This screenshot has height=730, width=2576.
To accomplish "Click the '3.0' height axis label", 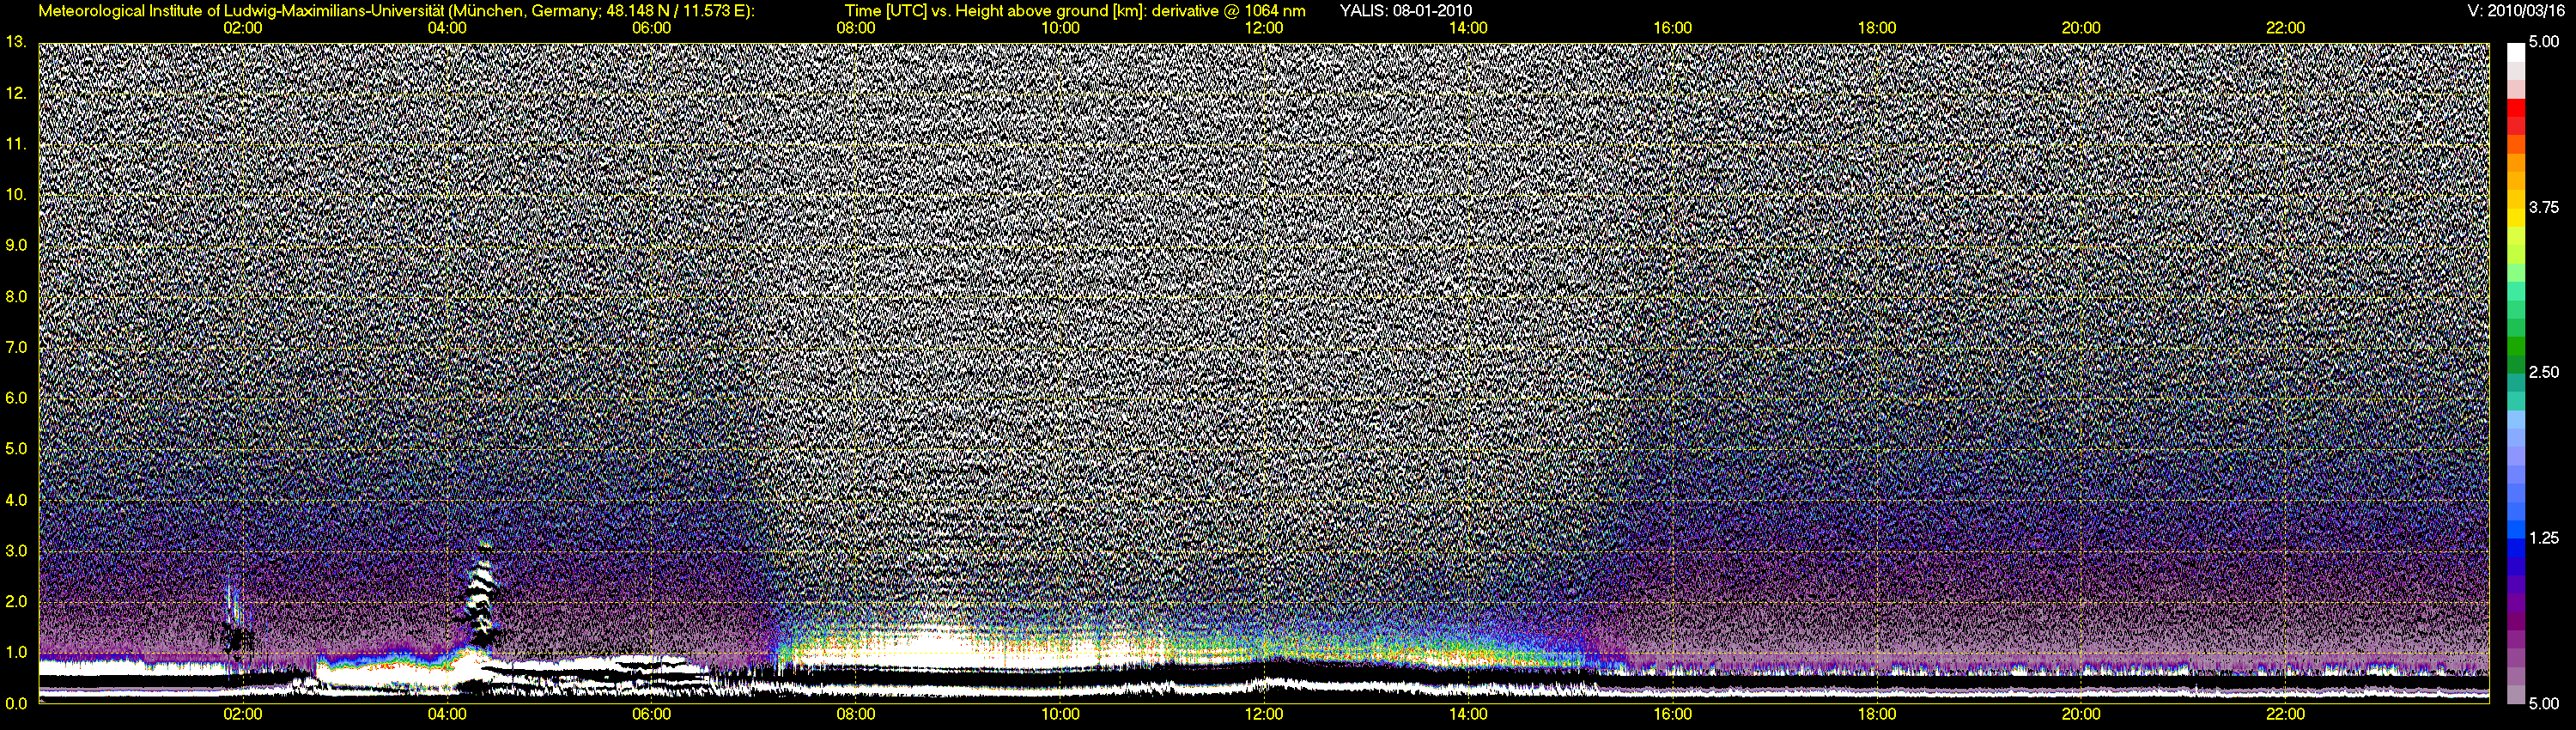I will coord(16,551).
